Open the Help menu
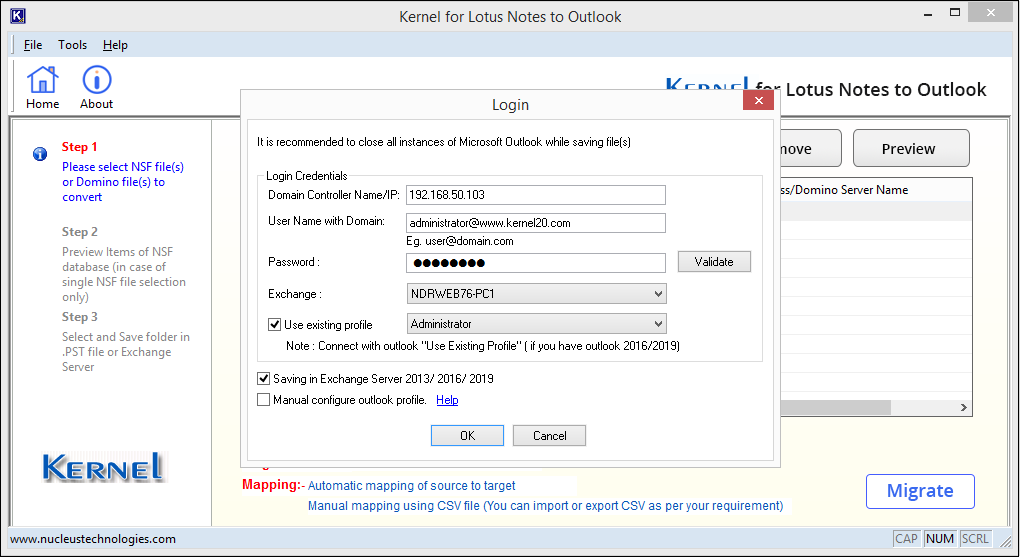 (115, 45)
